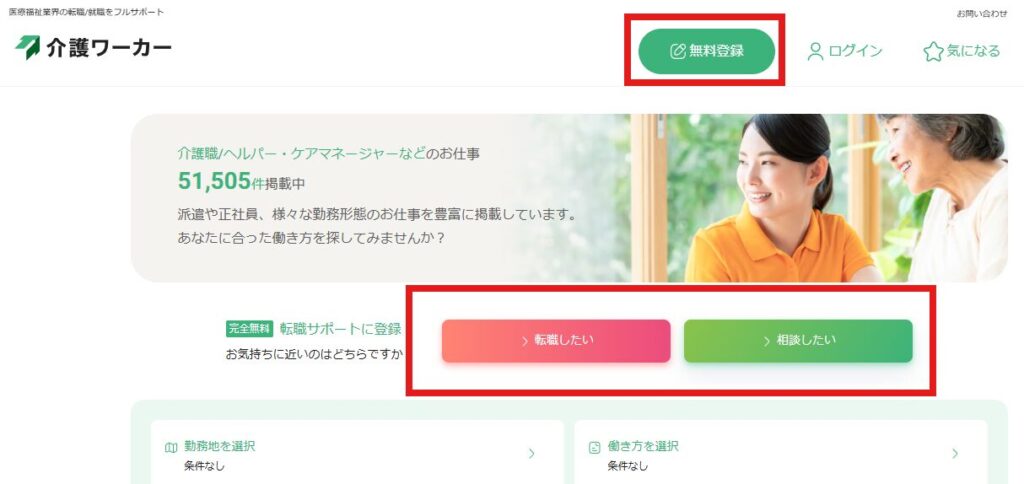1024x484 pixels.
Task: Open the 働き方を選択 condition panel
Action: tap(780, 452)
